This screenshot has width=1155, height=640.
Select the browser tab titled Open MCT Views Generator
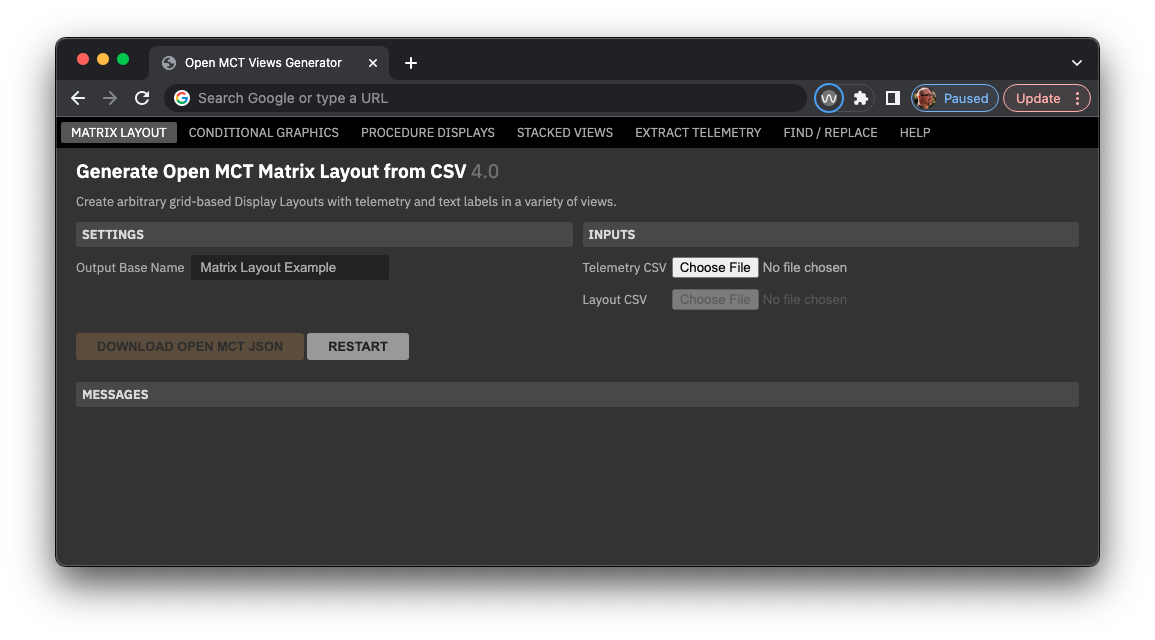click(269, 63)
